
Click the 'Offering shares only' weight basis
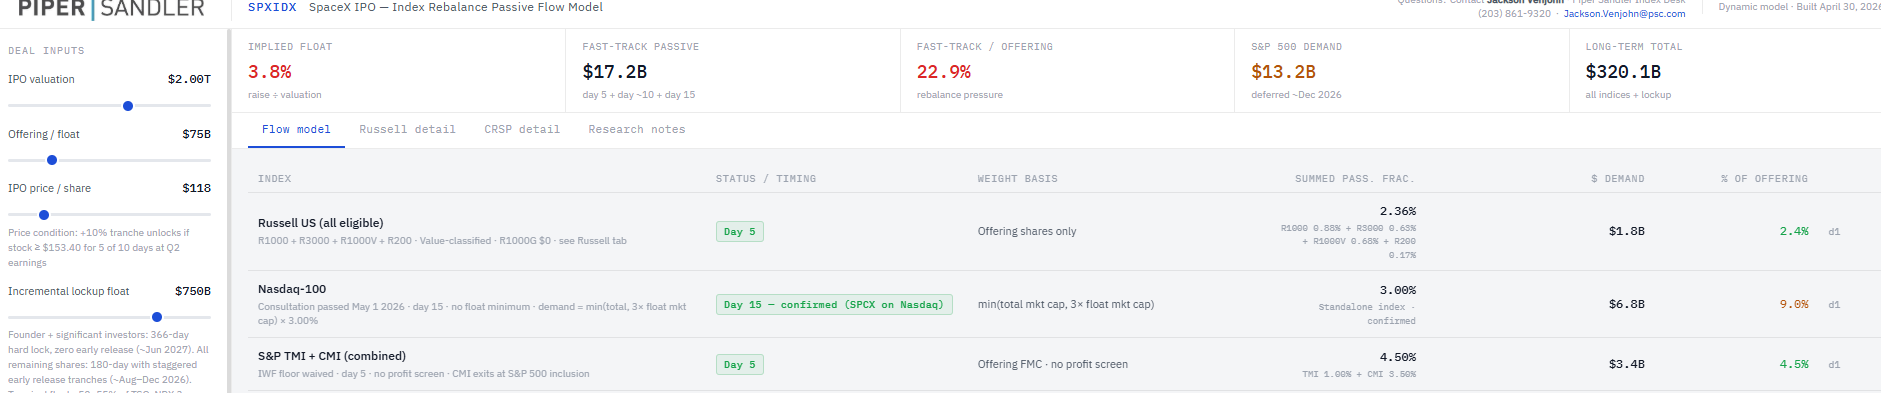coord(1027,231)
